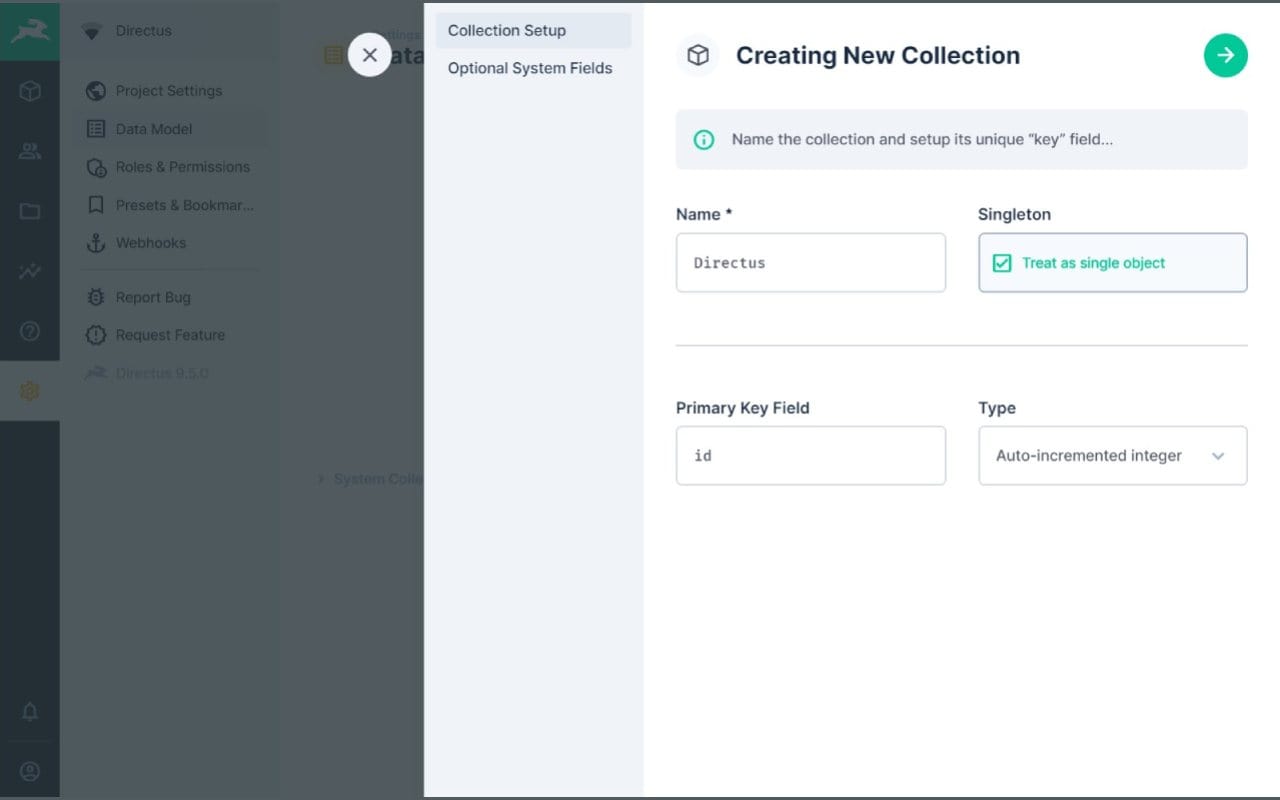Viewport: 1280px width, 800px height.
Task: Click the Report Bug icon
Action: pyautogui.click(x=96, y=297)
